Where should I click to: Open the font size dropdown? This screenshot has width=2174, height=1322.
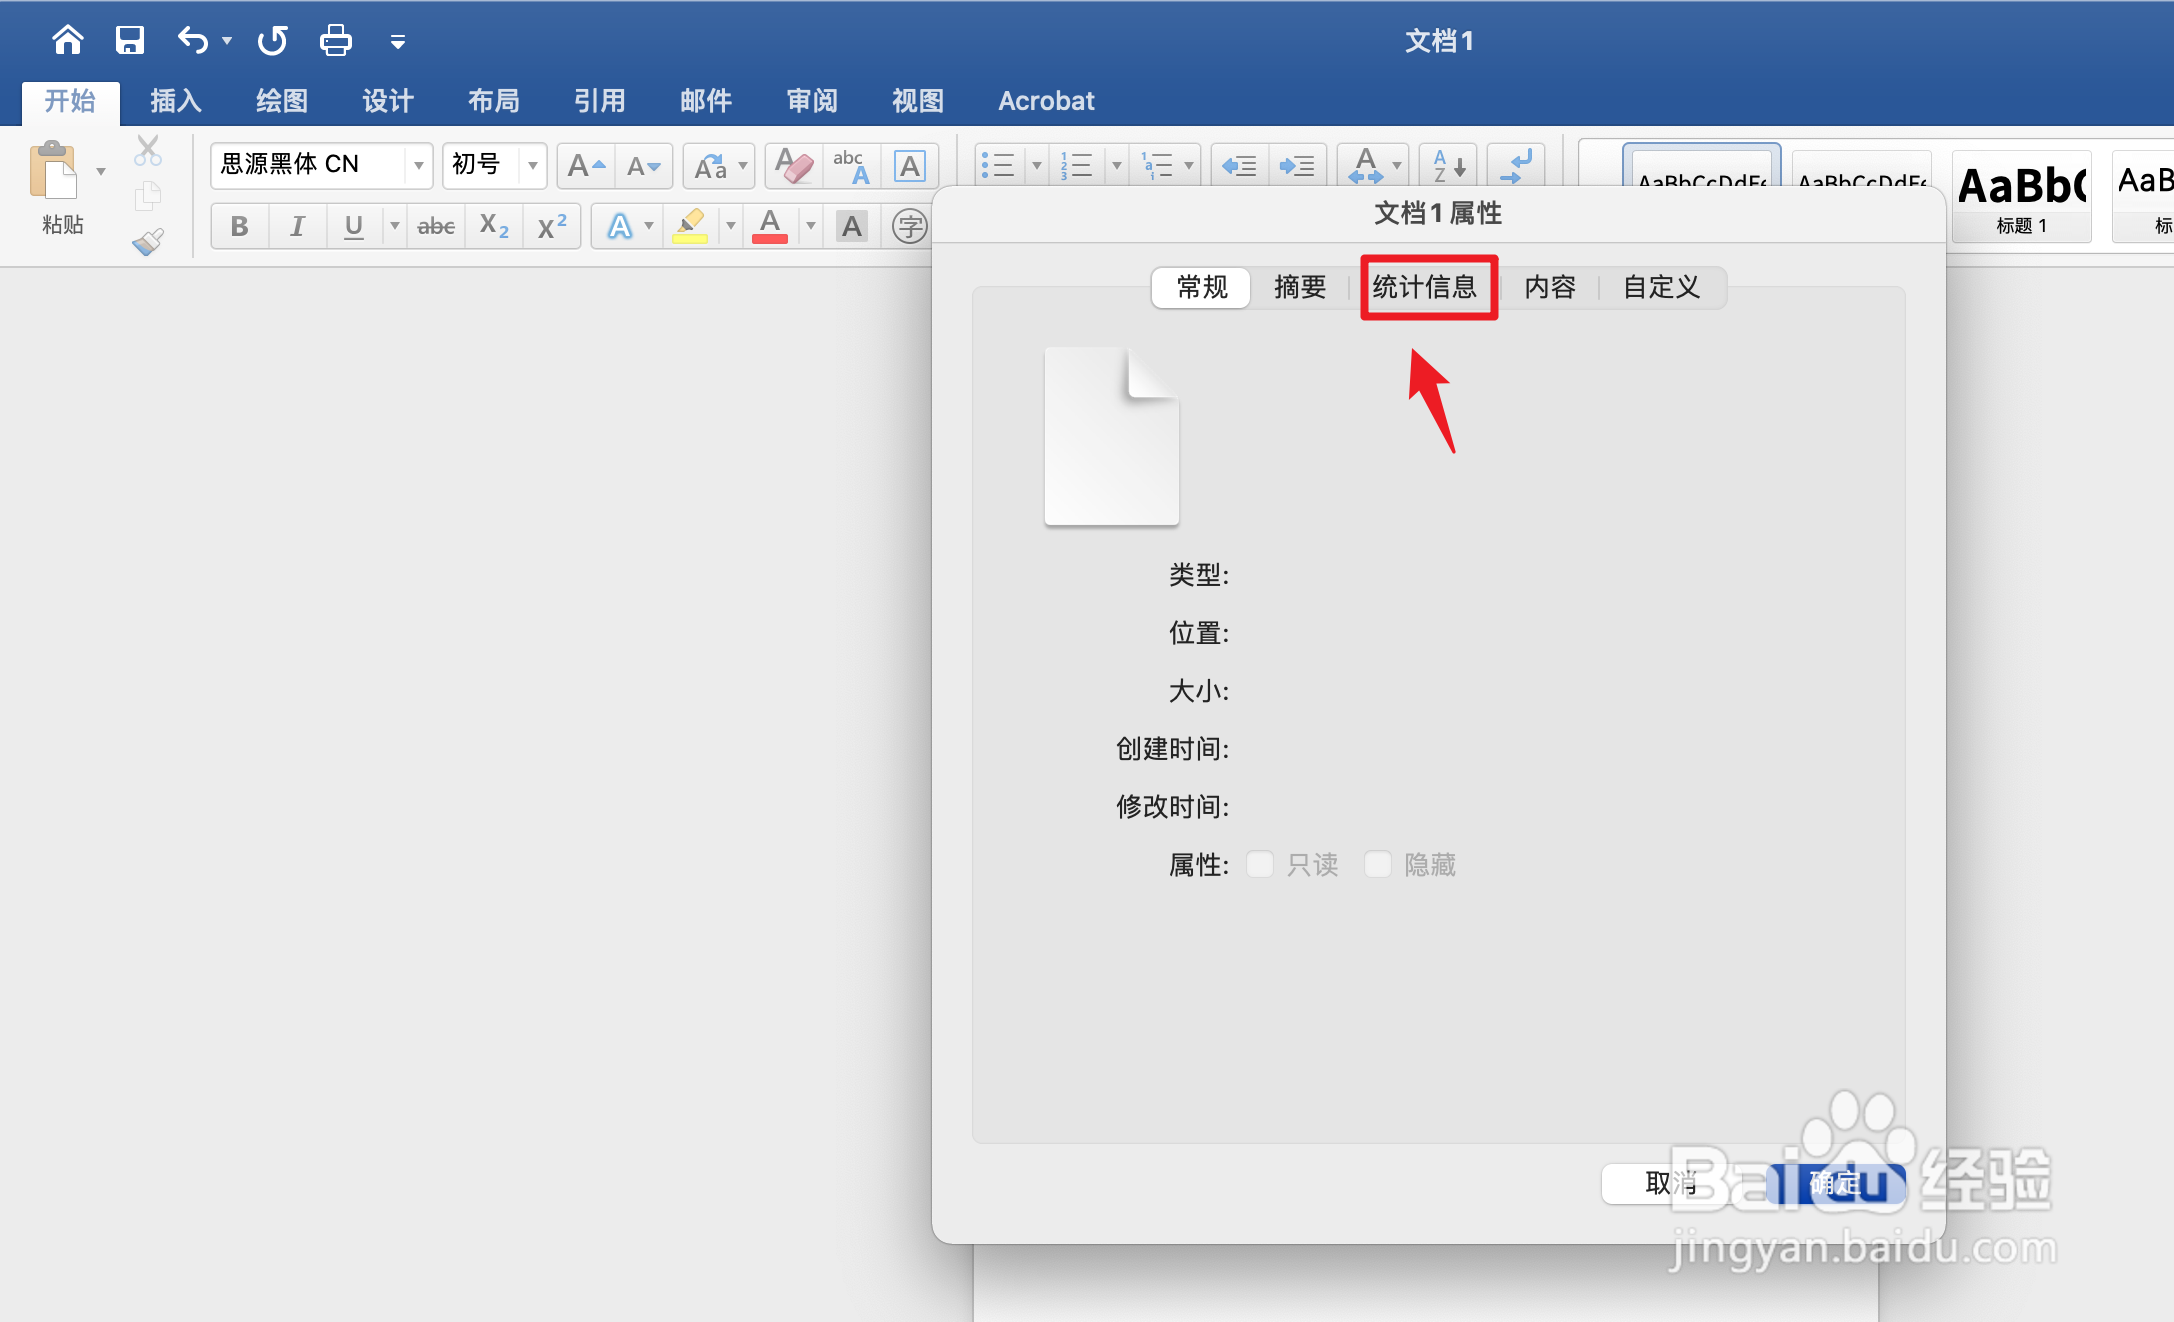(x=532, y=165)
